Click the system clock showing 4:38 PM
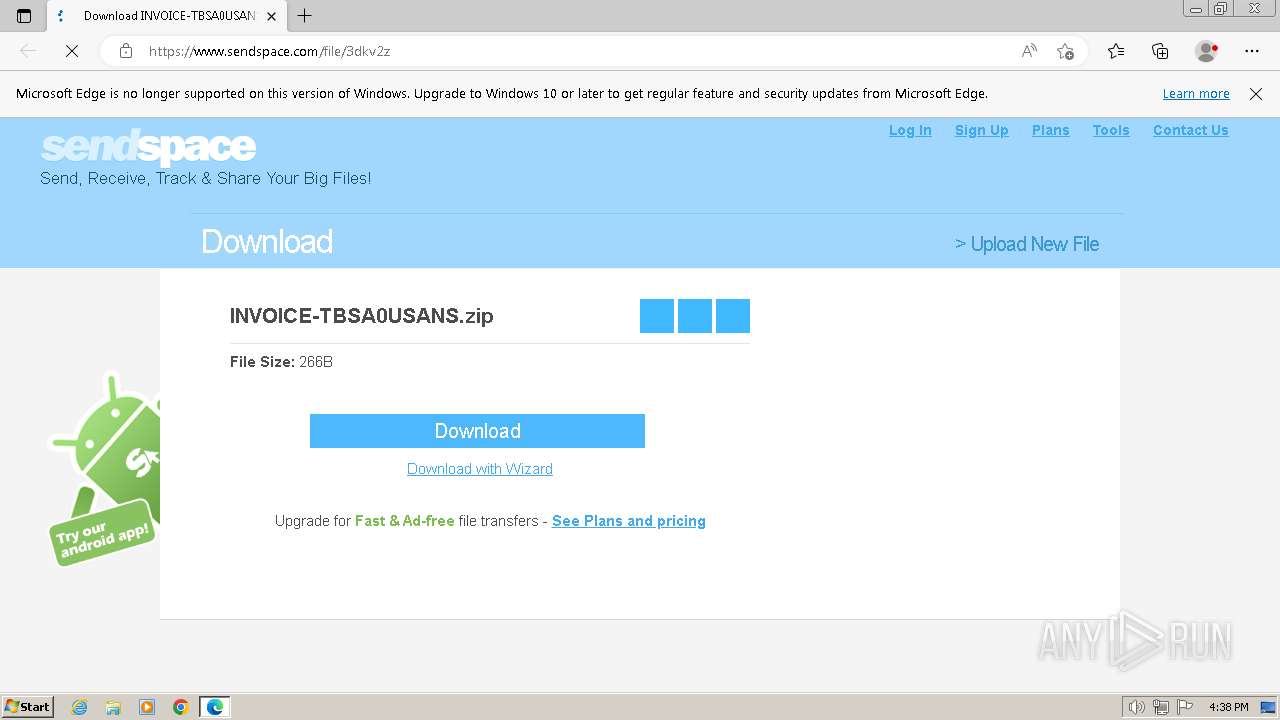 pyautogui.click(x=1228, y=707)
